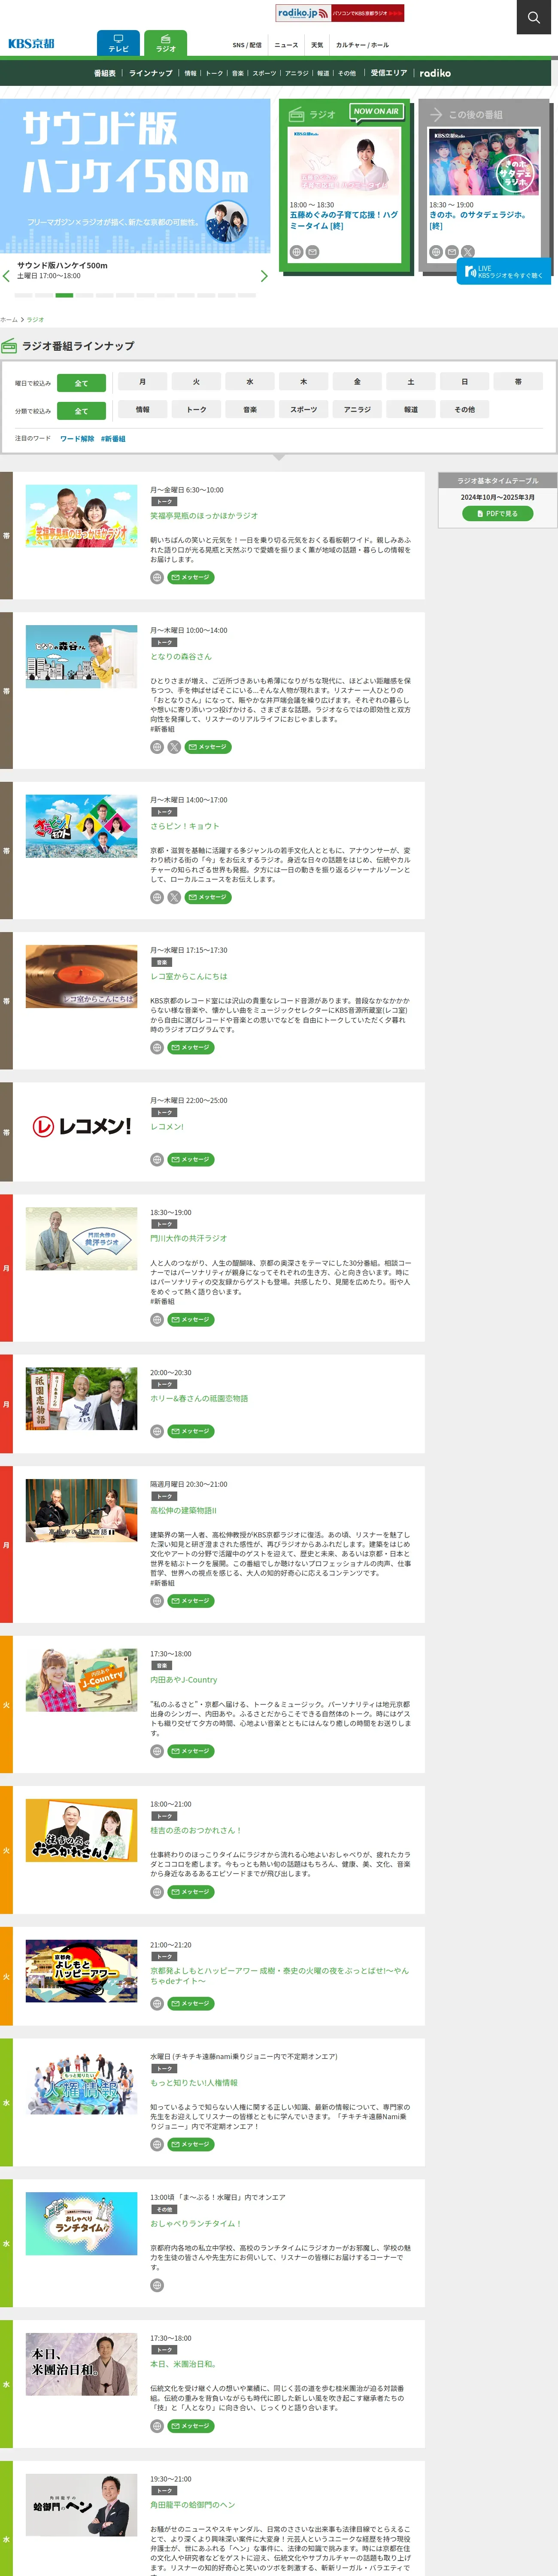Click メッセージ button for 内田あやJ-Country
Screen dimensions: 558x2576
click(x=191, y=1751)
